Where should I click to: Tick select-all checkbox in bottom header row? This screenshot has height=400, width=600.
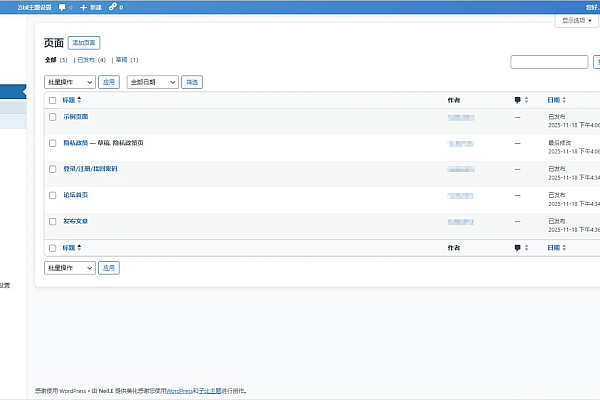click(x=52, y=248)
